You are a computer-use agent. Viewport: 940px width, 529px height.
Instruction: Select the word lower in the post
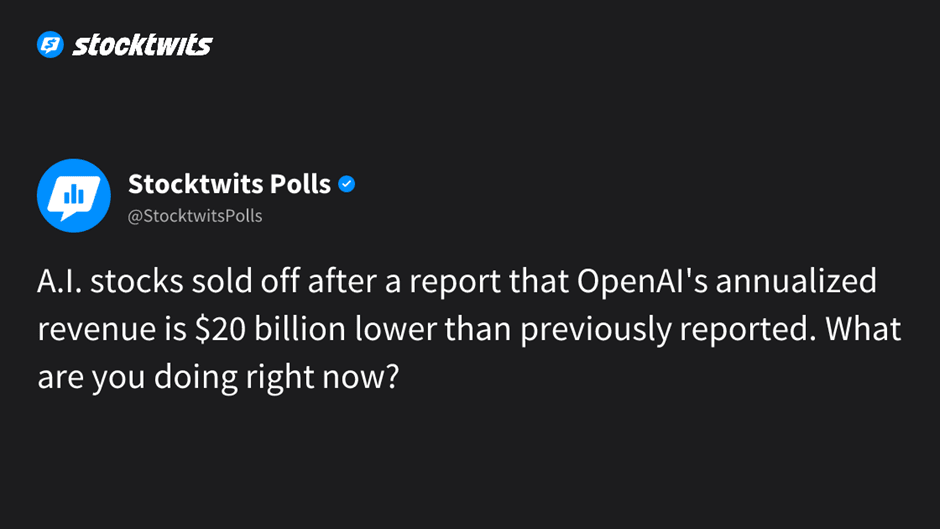tap(396, 329)
